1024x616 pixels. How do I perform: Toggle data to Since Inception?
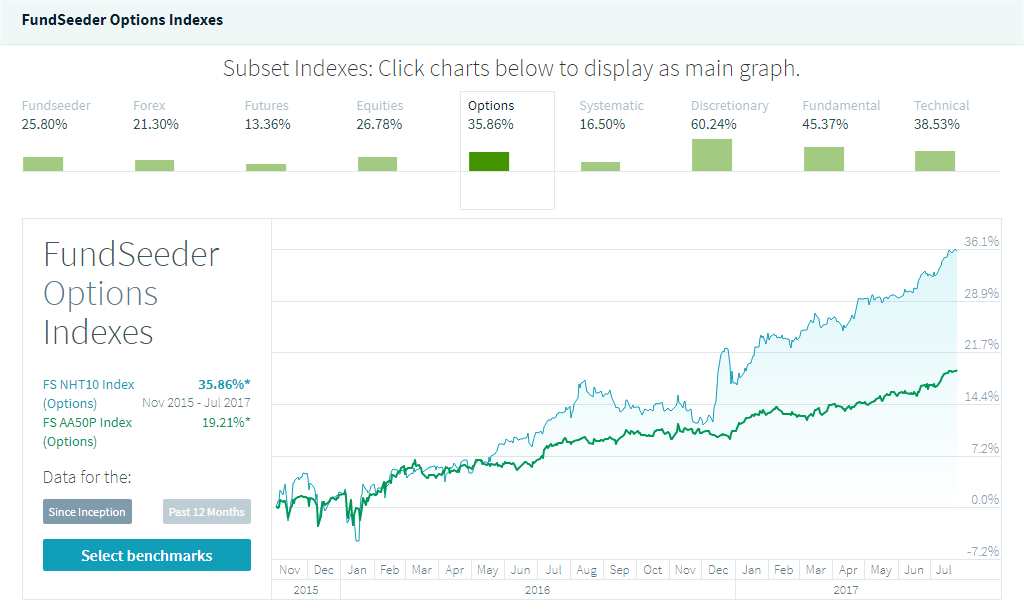tap(87, 512)
